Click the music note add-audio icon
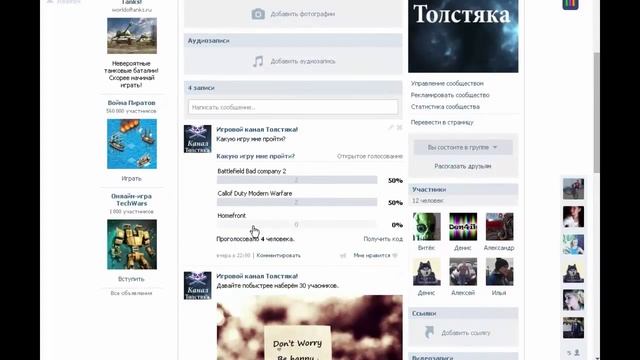The image size is (640, 360). tap(258, 61)
